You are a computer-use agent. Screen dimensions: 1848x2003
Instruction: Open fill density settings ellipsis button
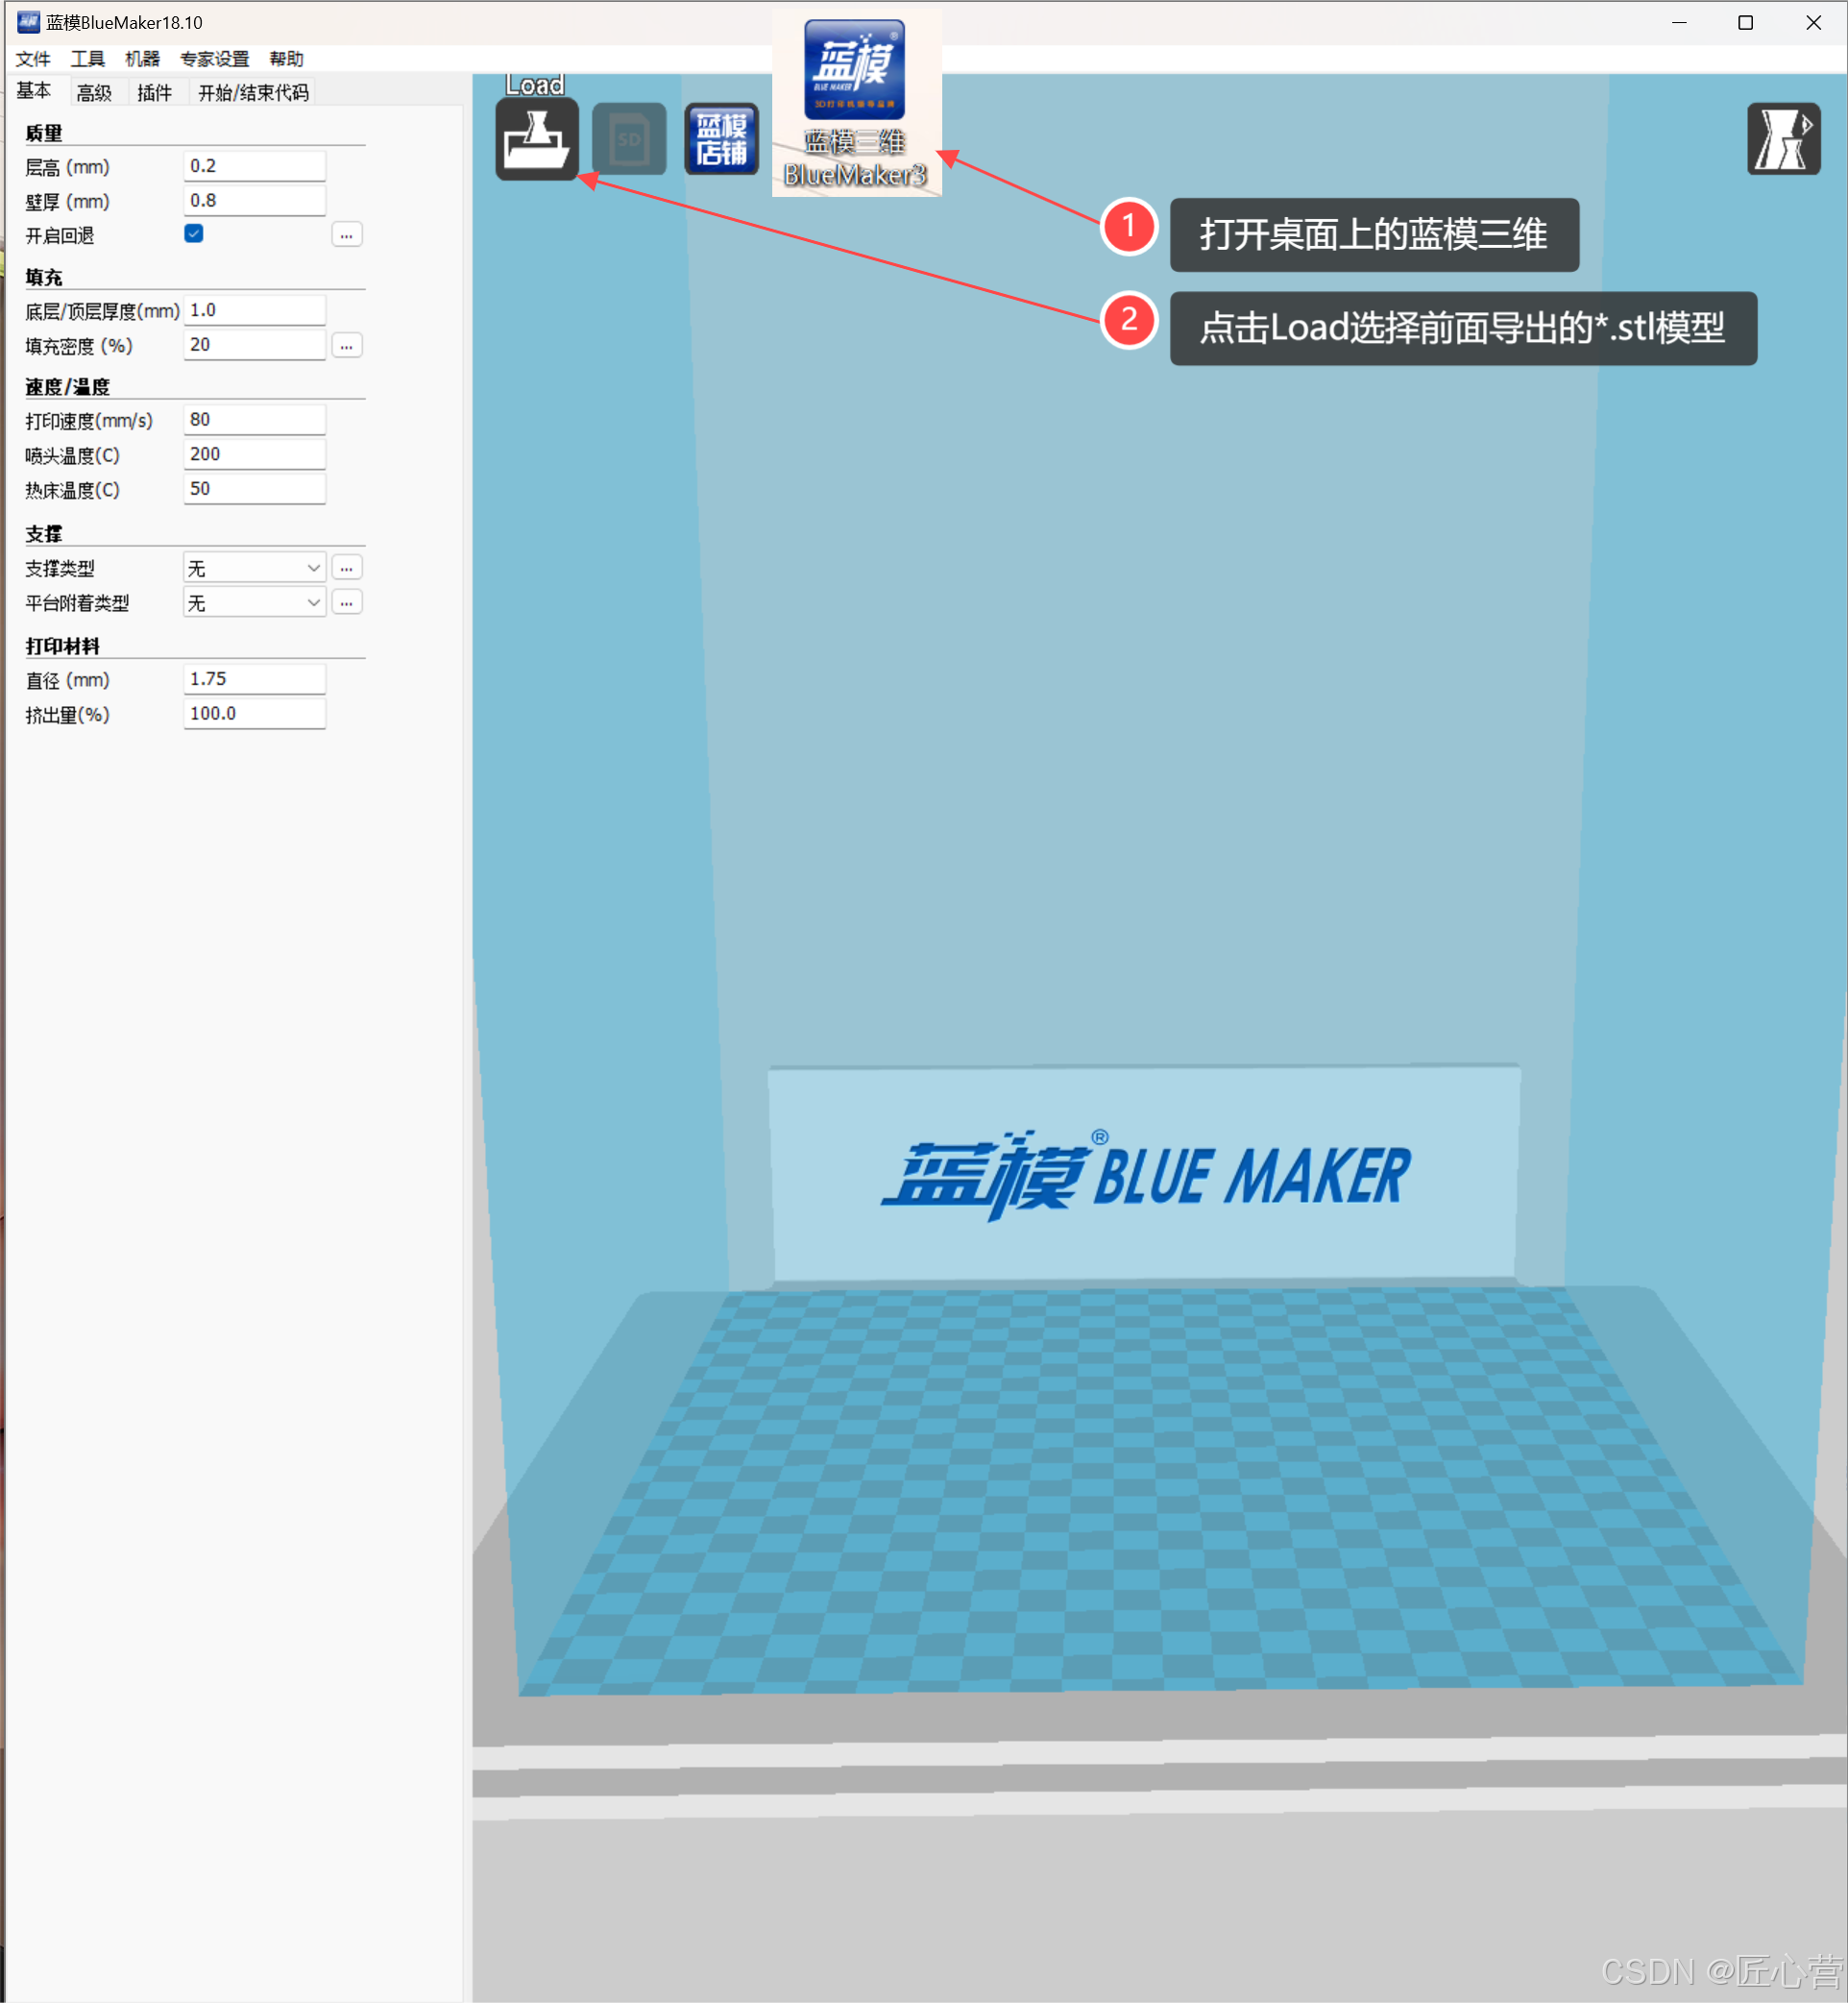346,346
